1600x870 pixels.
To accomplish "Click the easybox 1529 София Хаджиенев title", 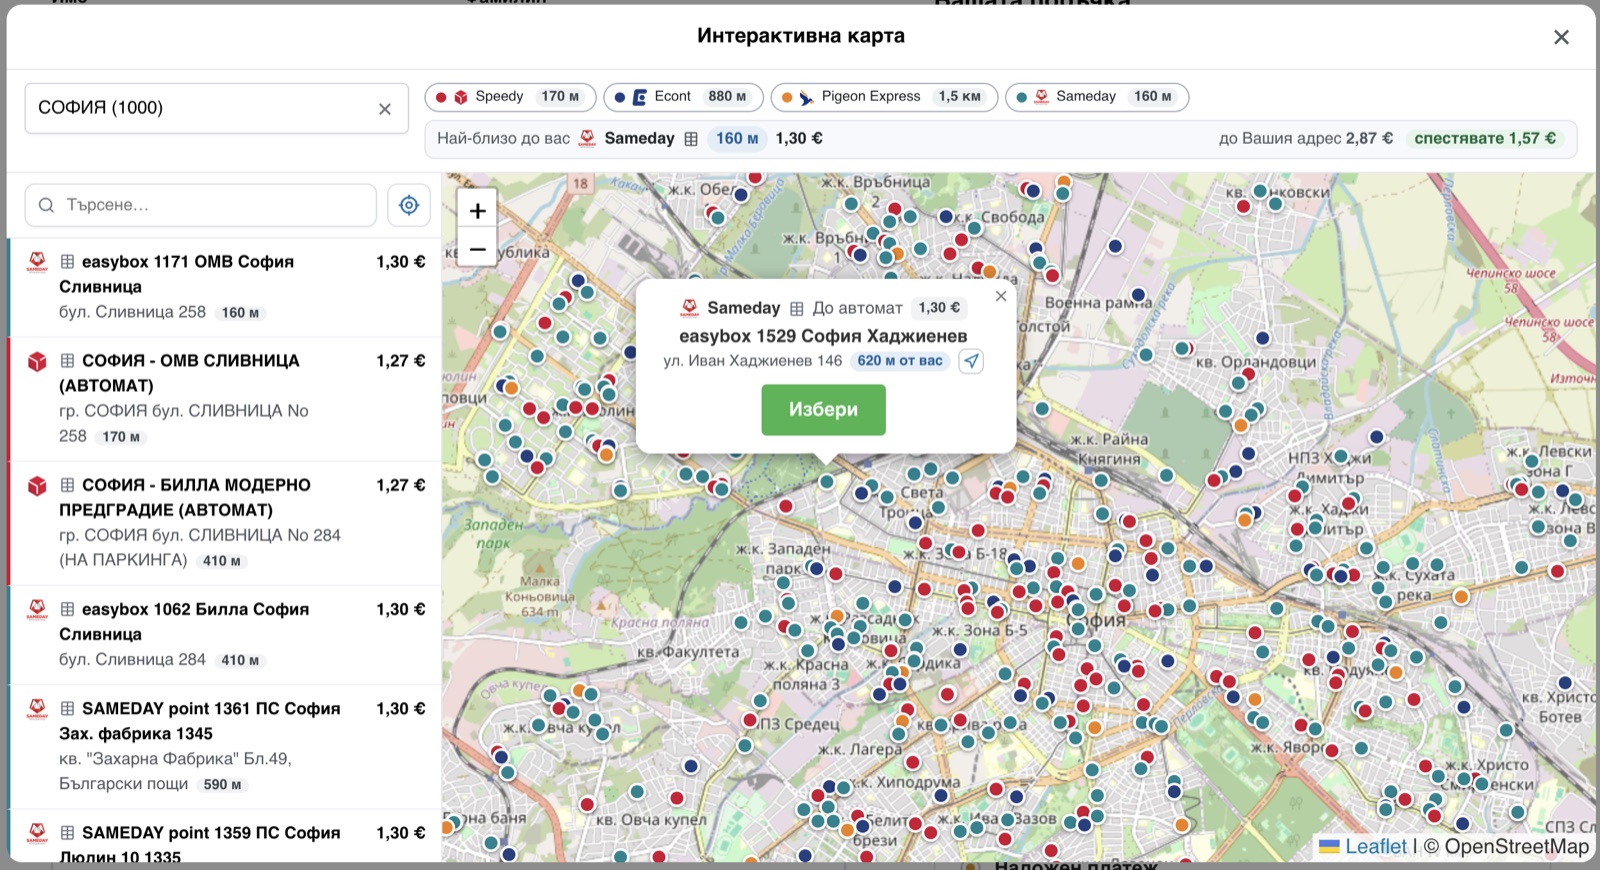I will click(823, 336).
